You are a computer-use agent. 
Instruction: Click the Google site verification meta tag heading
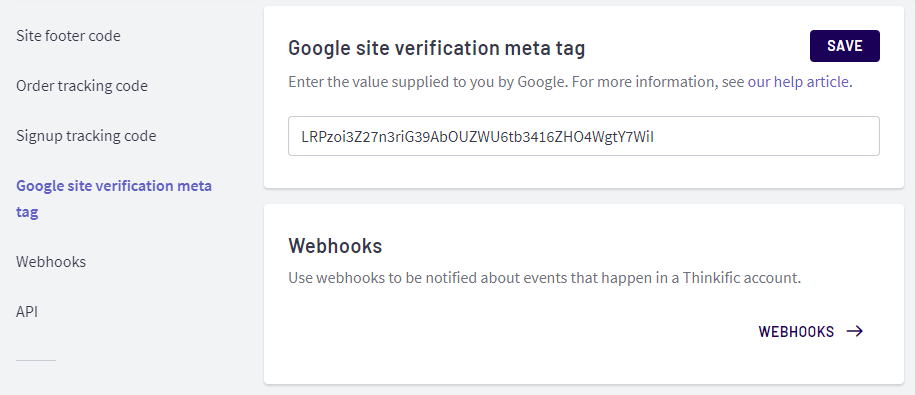436,48
